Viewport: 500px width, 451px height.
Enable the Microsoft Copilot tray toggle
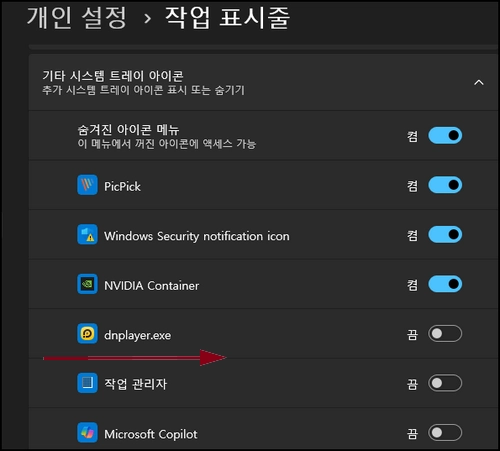pos(445,433)
